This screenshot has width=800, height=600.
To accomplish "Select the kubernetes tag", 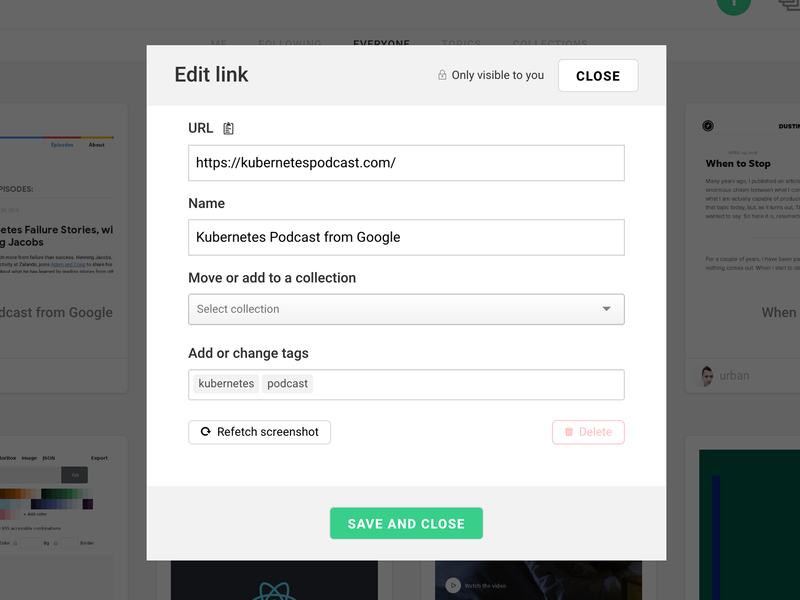I will 226,384.
